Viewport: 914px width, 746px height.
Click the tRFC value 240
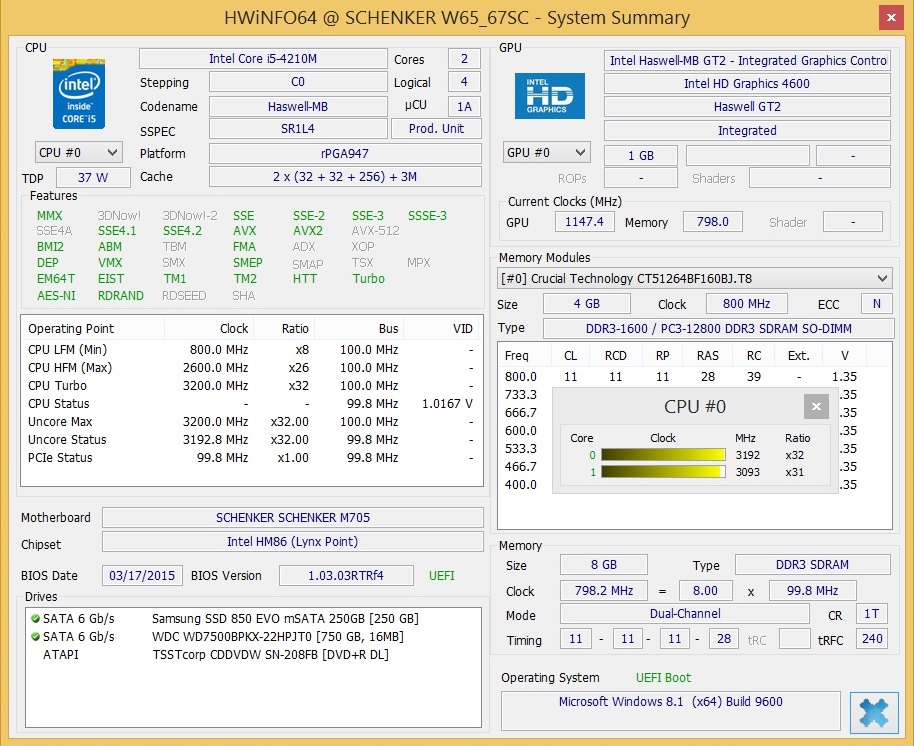871,639
